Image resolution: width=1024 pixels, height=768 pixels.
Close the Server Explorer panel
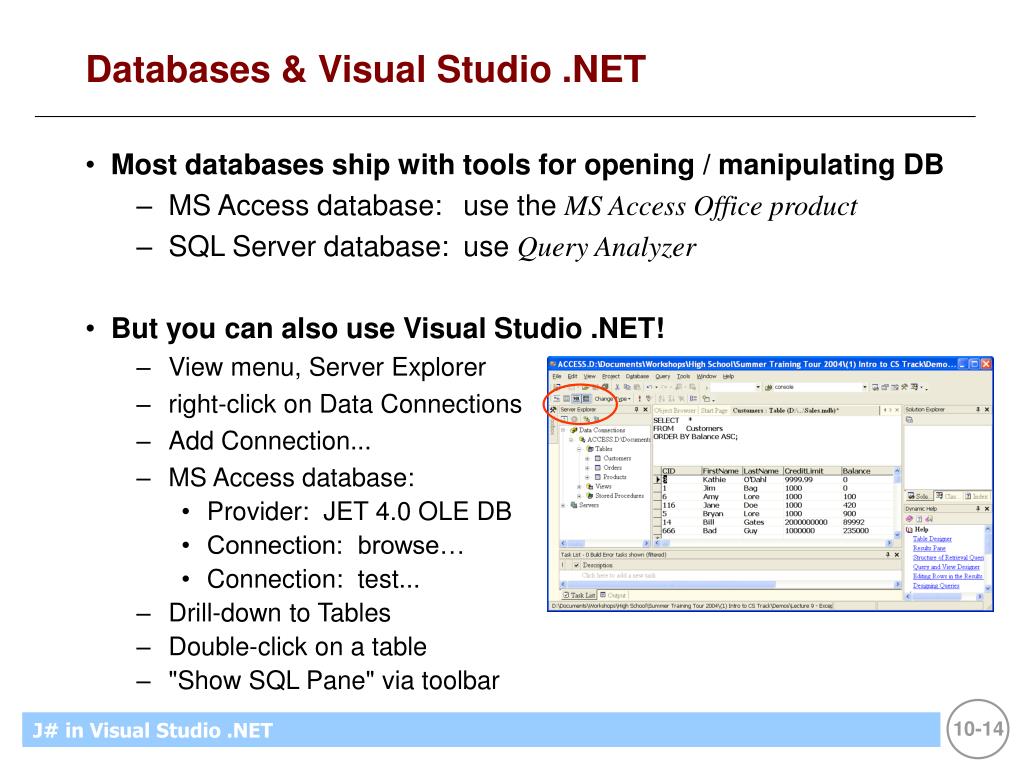(645, 409)
